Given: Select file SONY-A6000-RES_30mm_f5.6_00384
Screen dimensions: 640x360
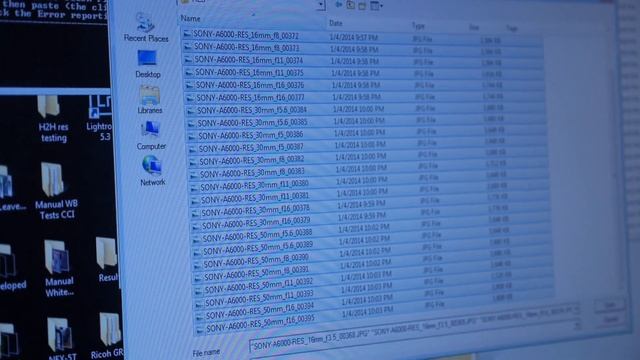Looking at the screenshot, I should coord(252,110).
